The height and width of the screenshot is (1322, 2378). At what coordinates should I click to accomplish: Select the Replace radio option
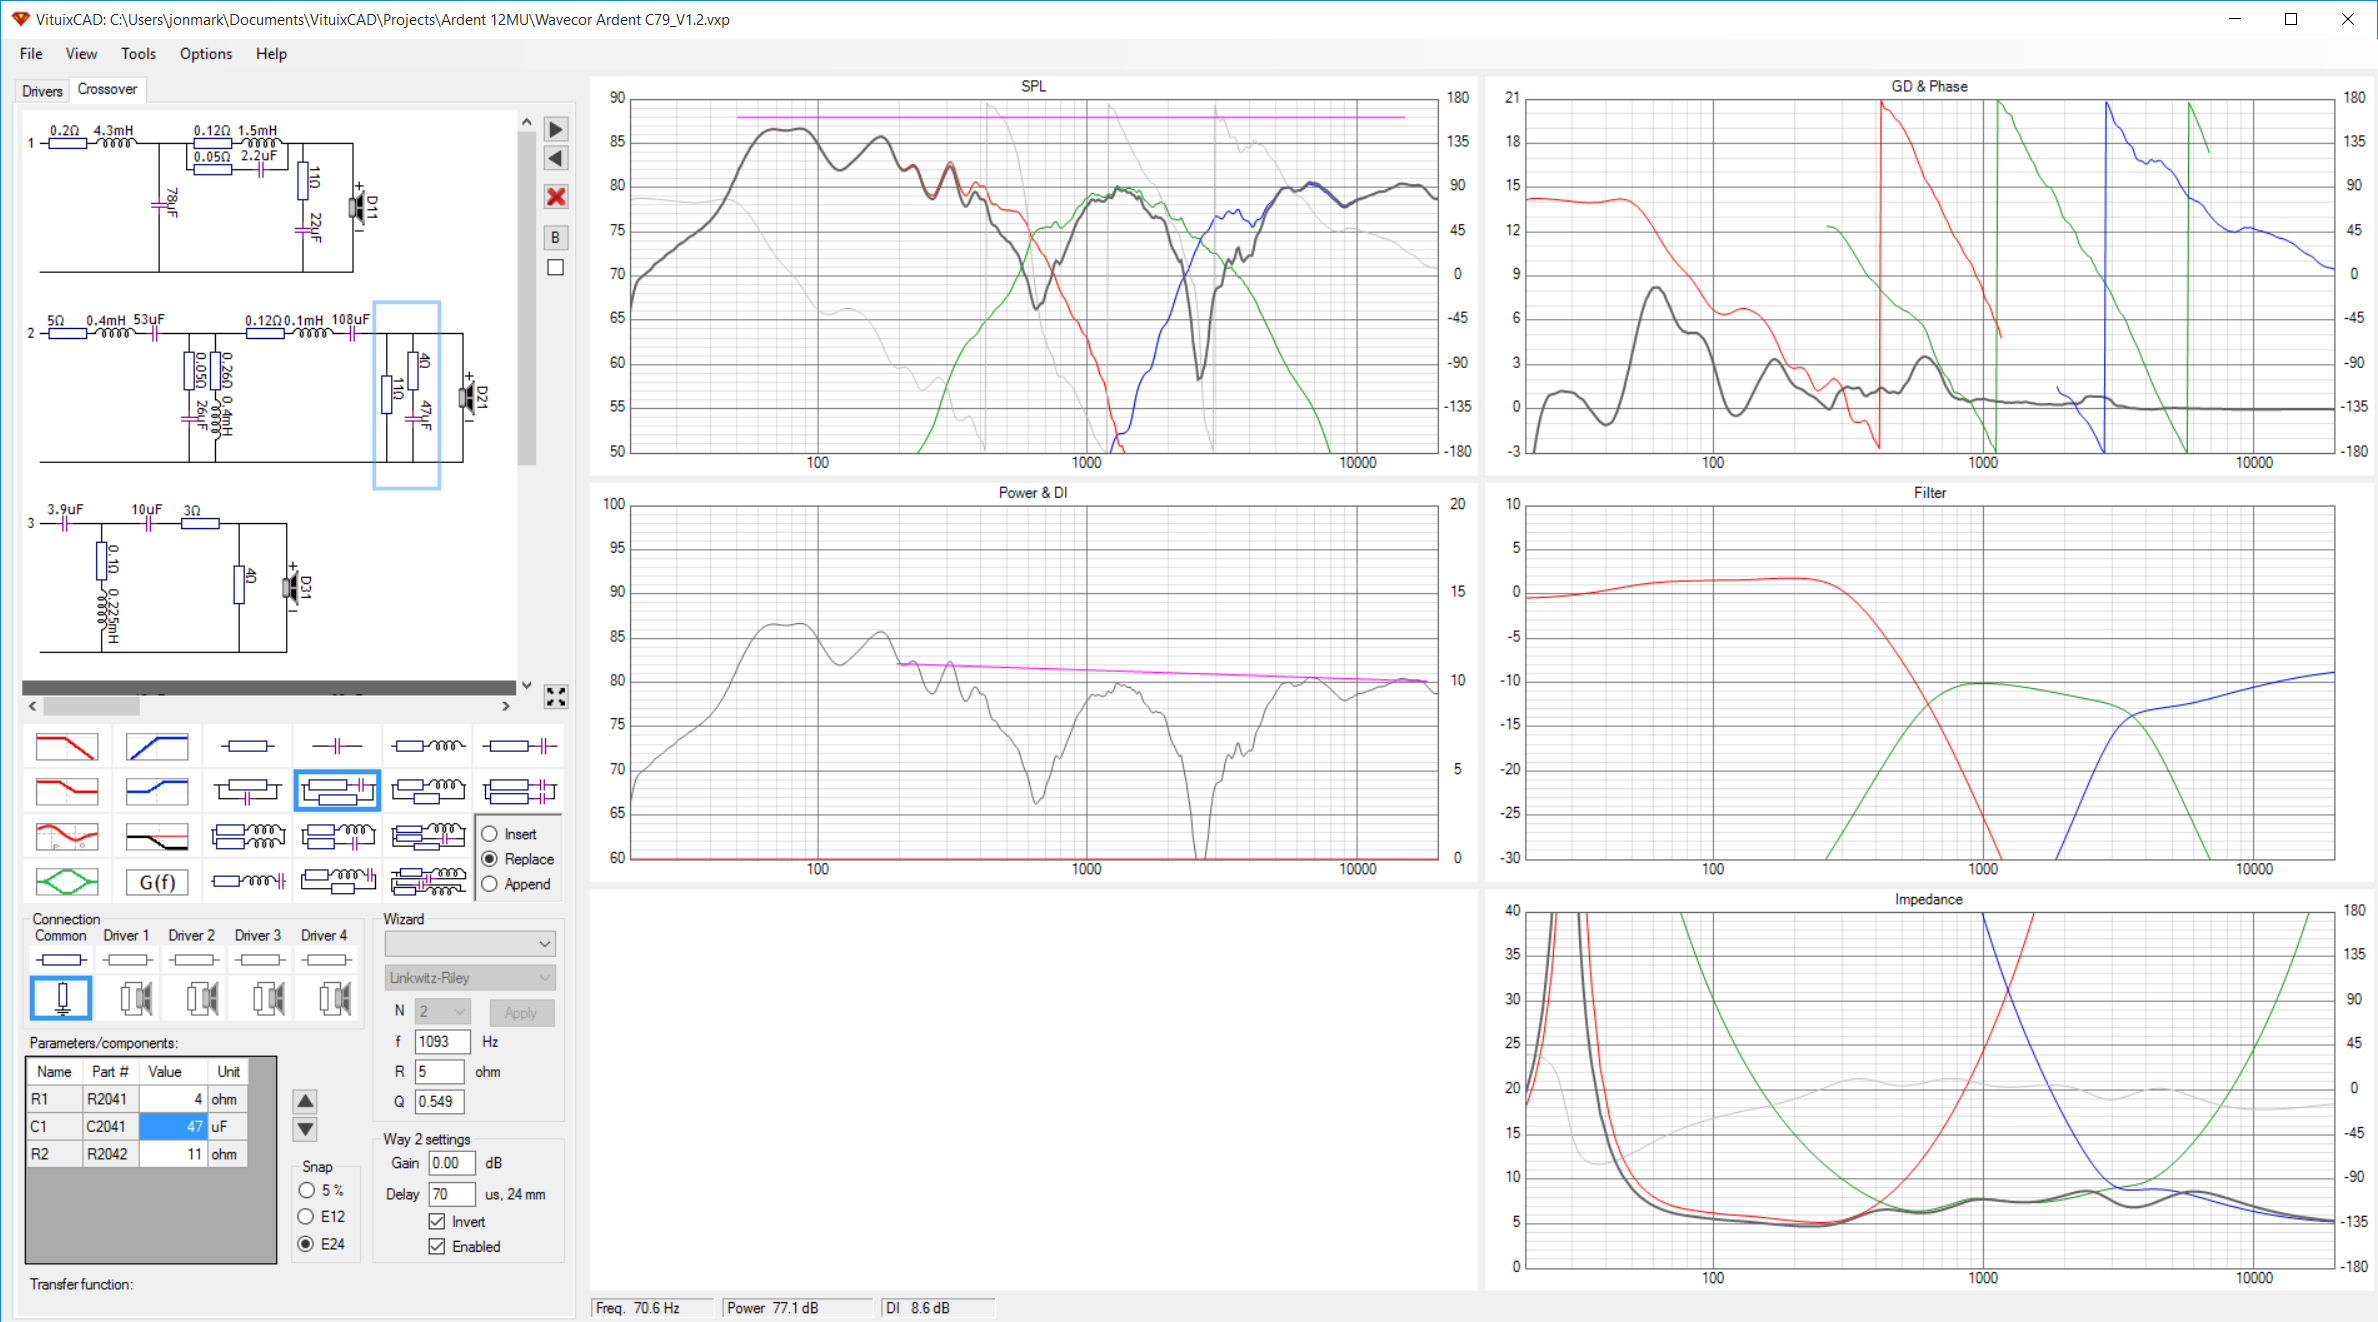tap(490, 859)
